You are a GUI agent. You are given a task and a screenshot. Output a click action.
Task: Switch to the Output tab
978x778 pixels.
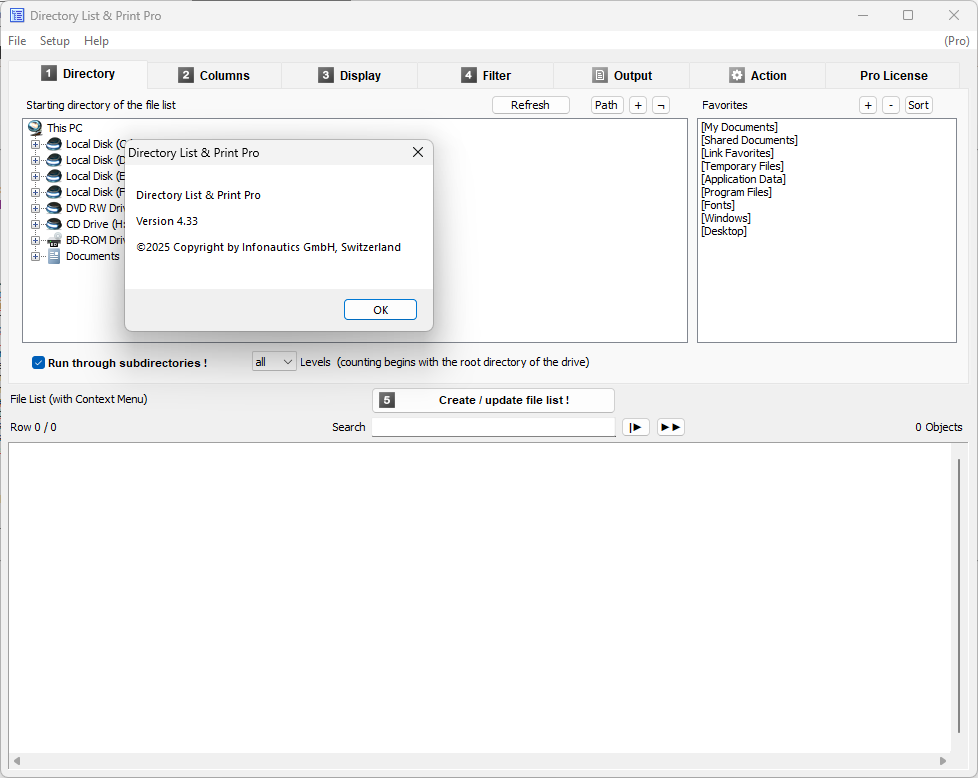(x=621, y=75)
